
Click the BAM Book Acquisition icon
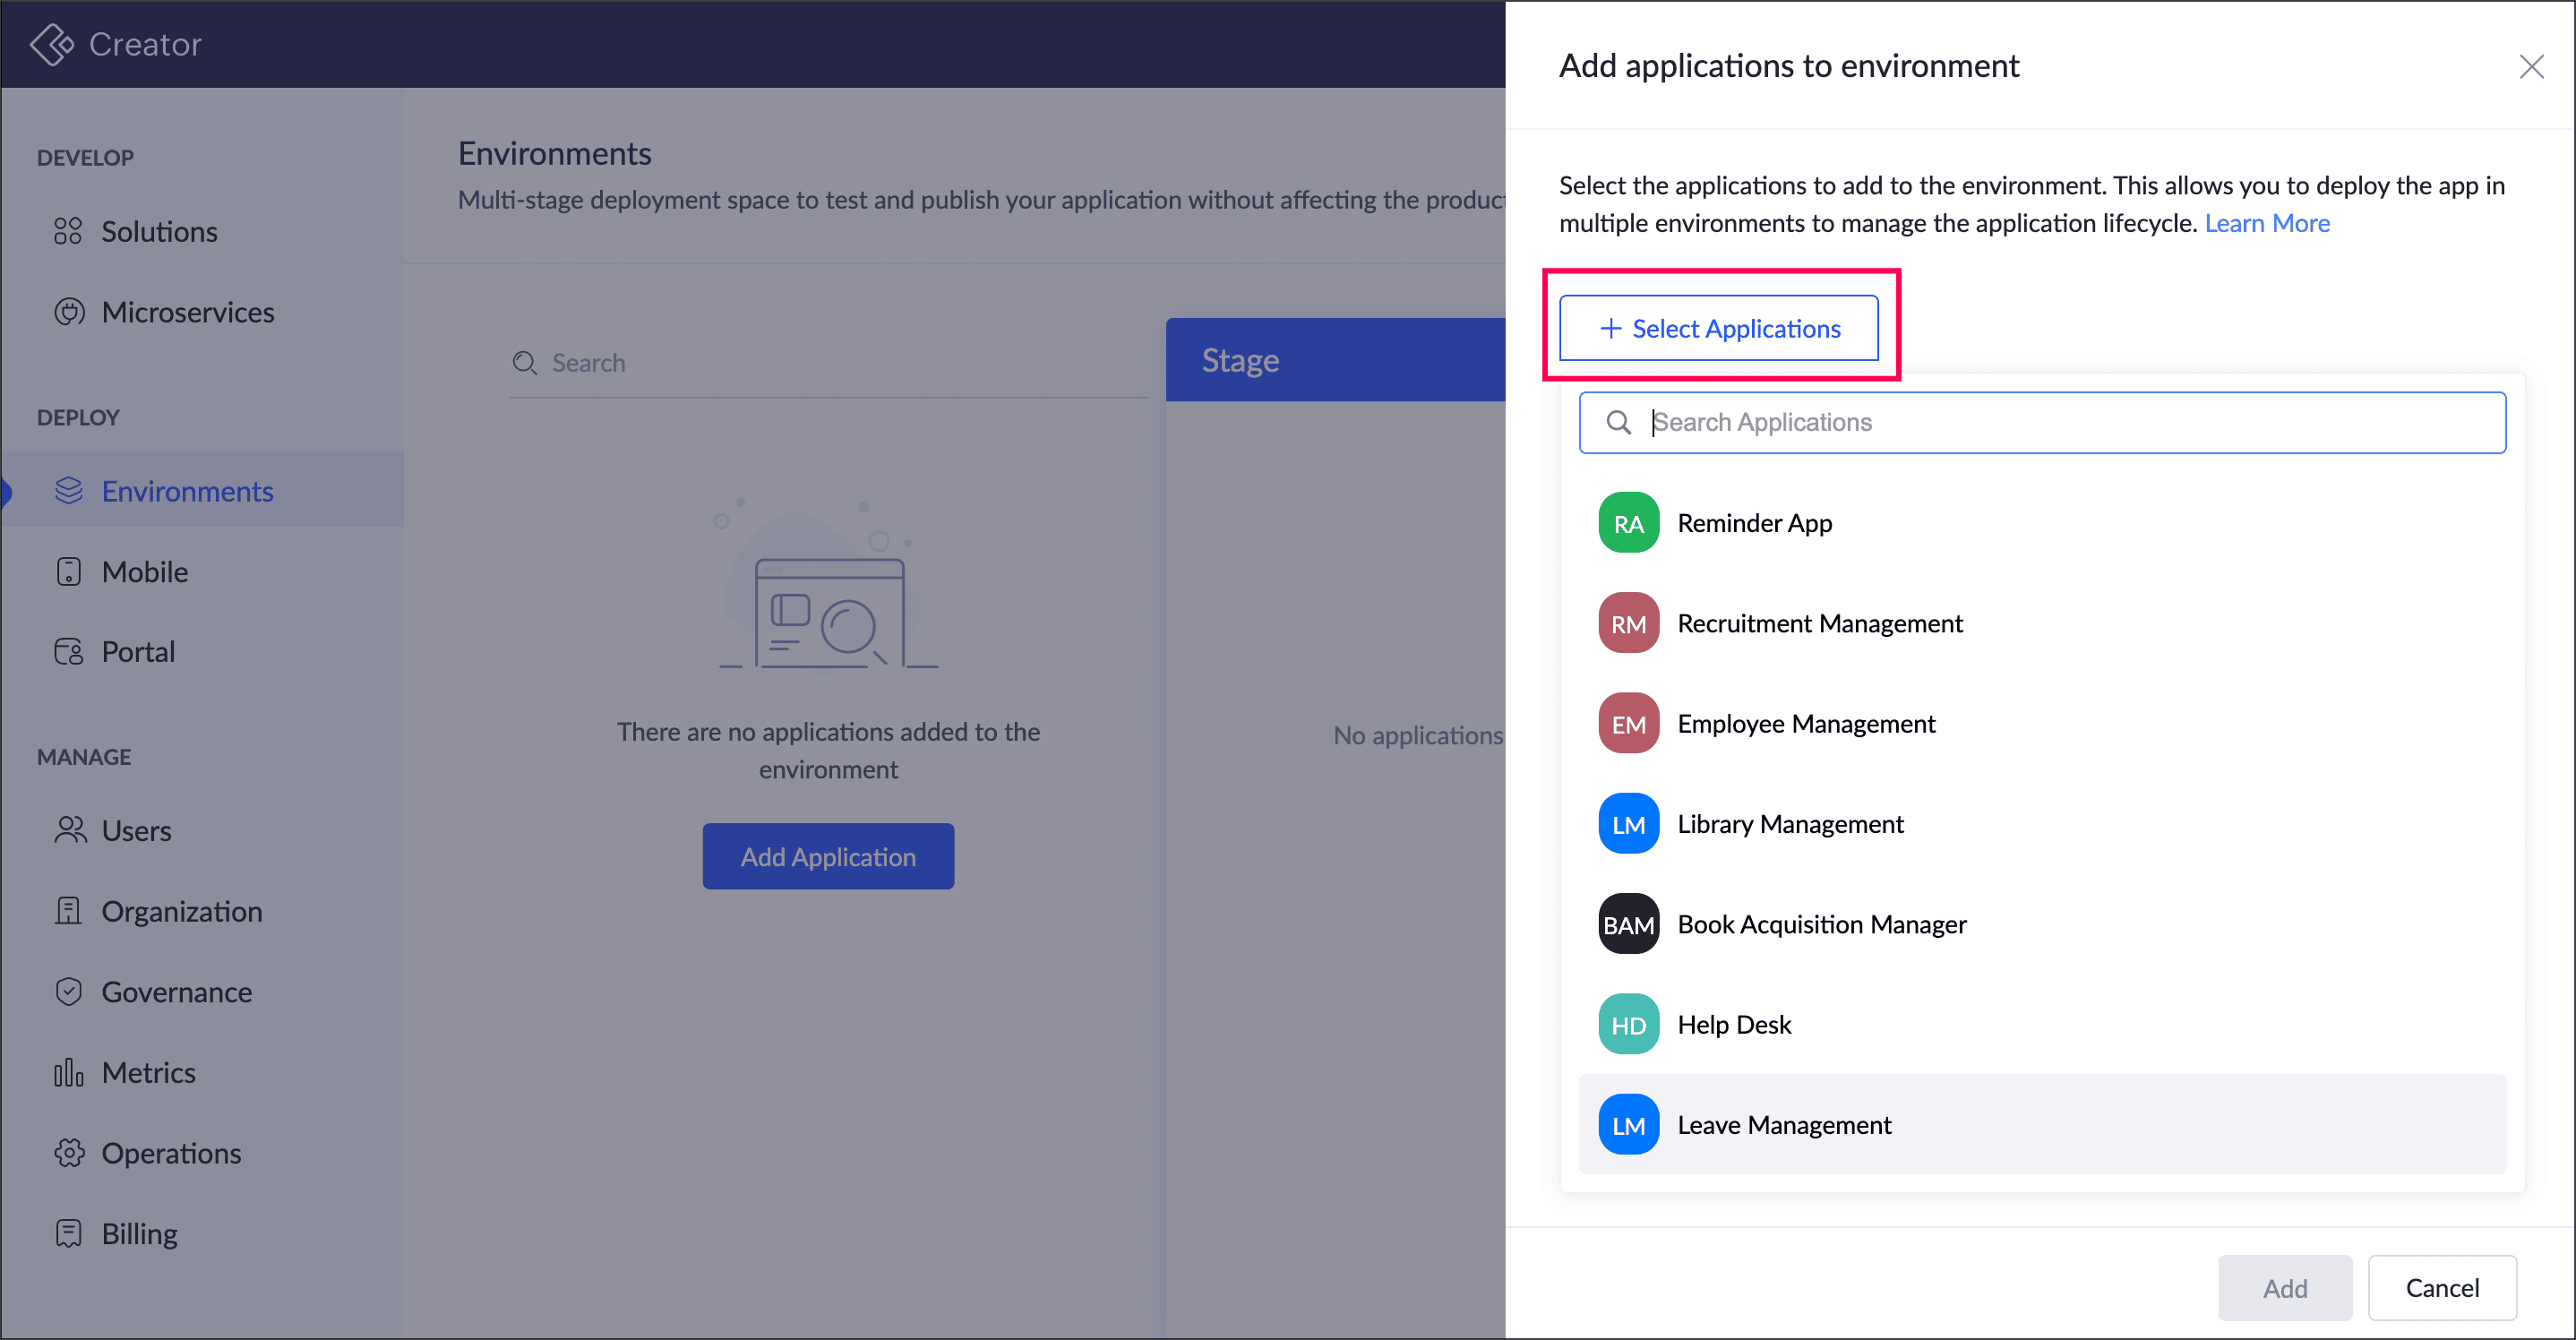click(1628, 924)
